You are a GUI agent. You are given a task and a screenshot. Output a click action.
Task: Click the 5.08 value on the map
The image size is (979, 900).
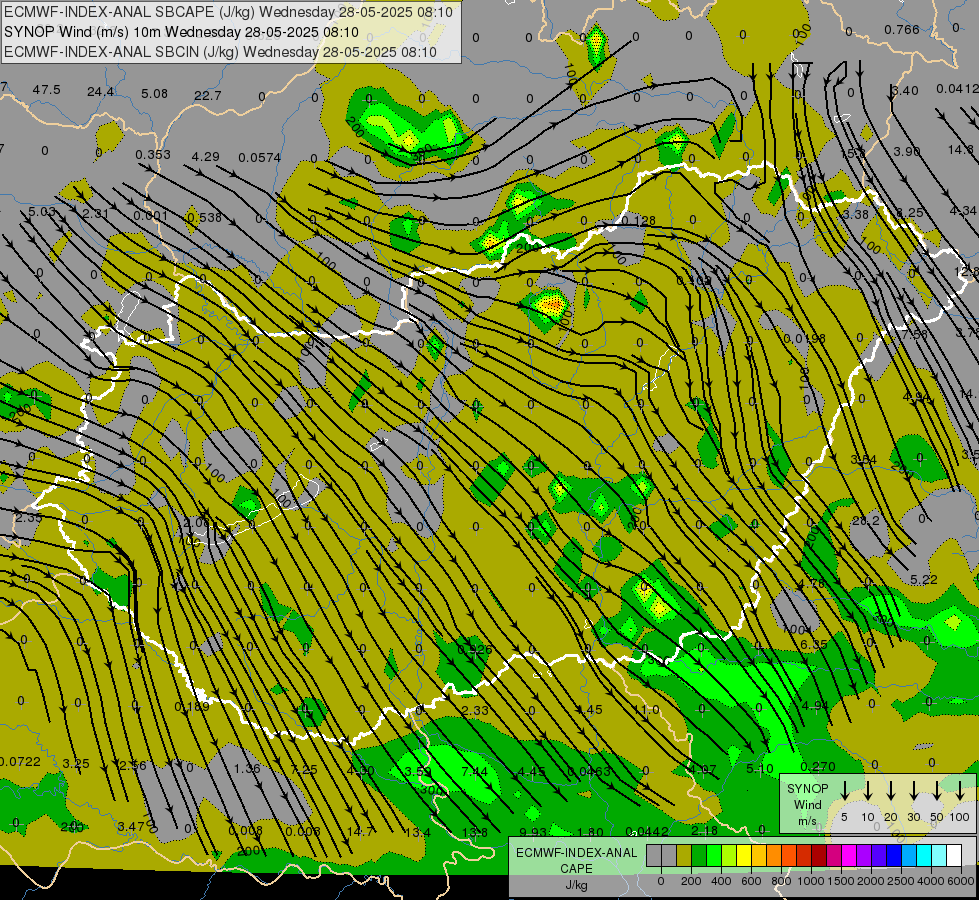154,94
